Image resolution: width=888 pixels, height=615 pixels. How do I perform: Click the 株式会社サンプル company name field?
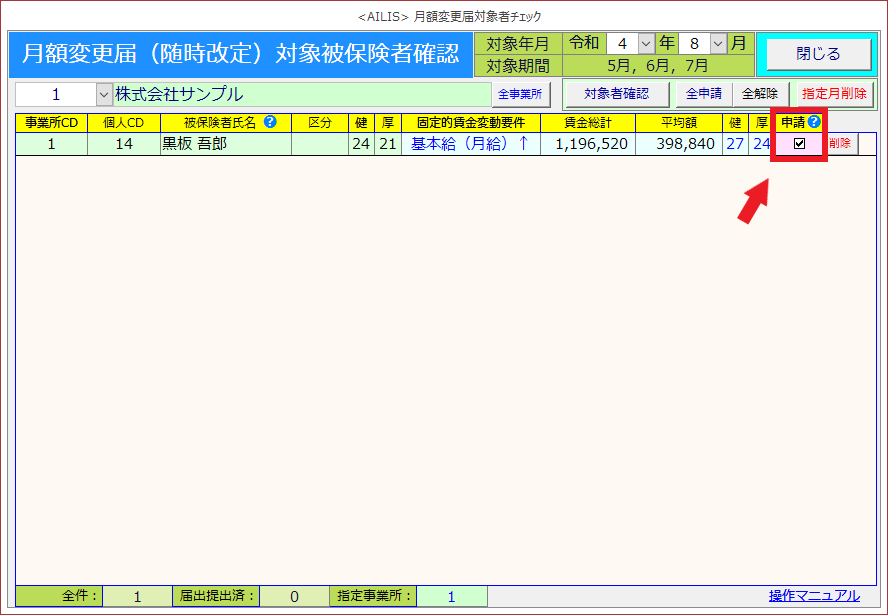point(300,94)
